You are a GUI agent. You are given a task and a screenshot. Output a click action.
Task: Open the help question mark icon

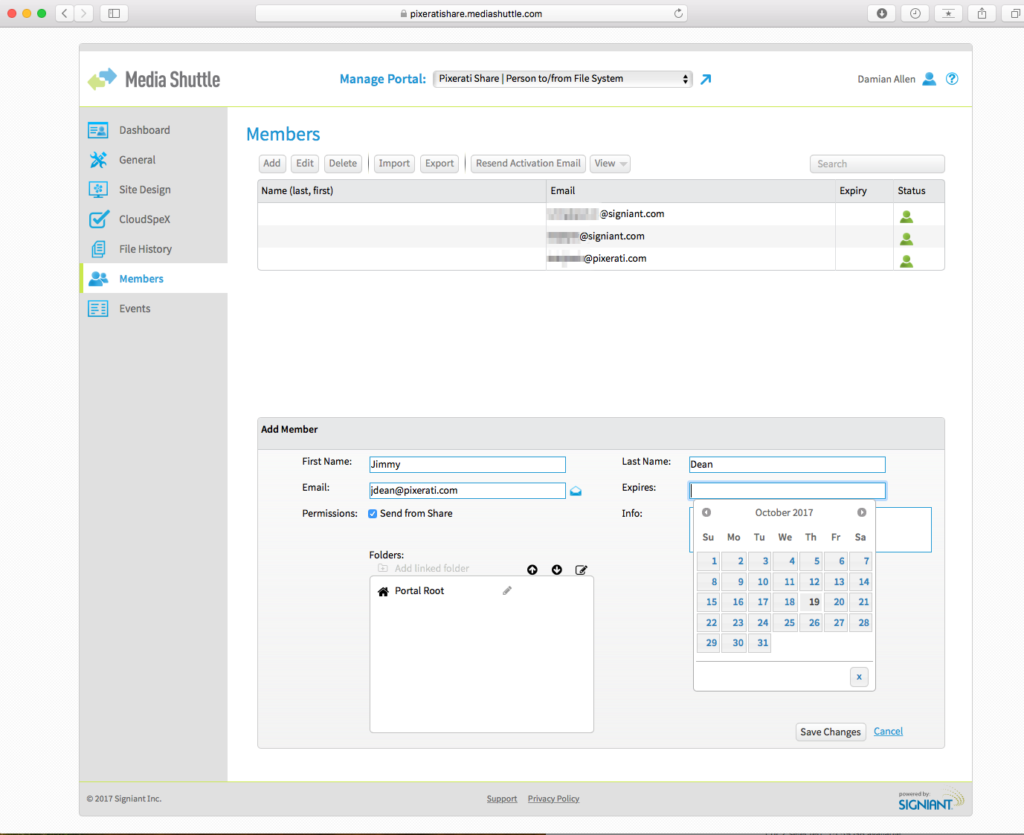pyautogui.click(x=952, y=79)
